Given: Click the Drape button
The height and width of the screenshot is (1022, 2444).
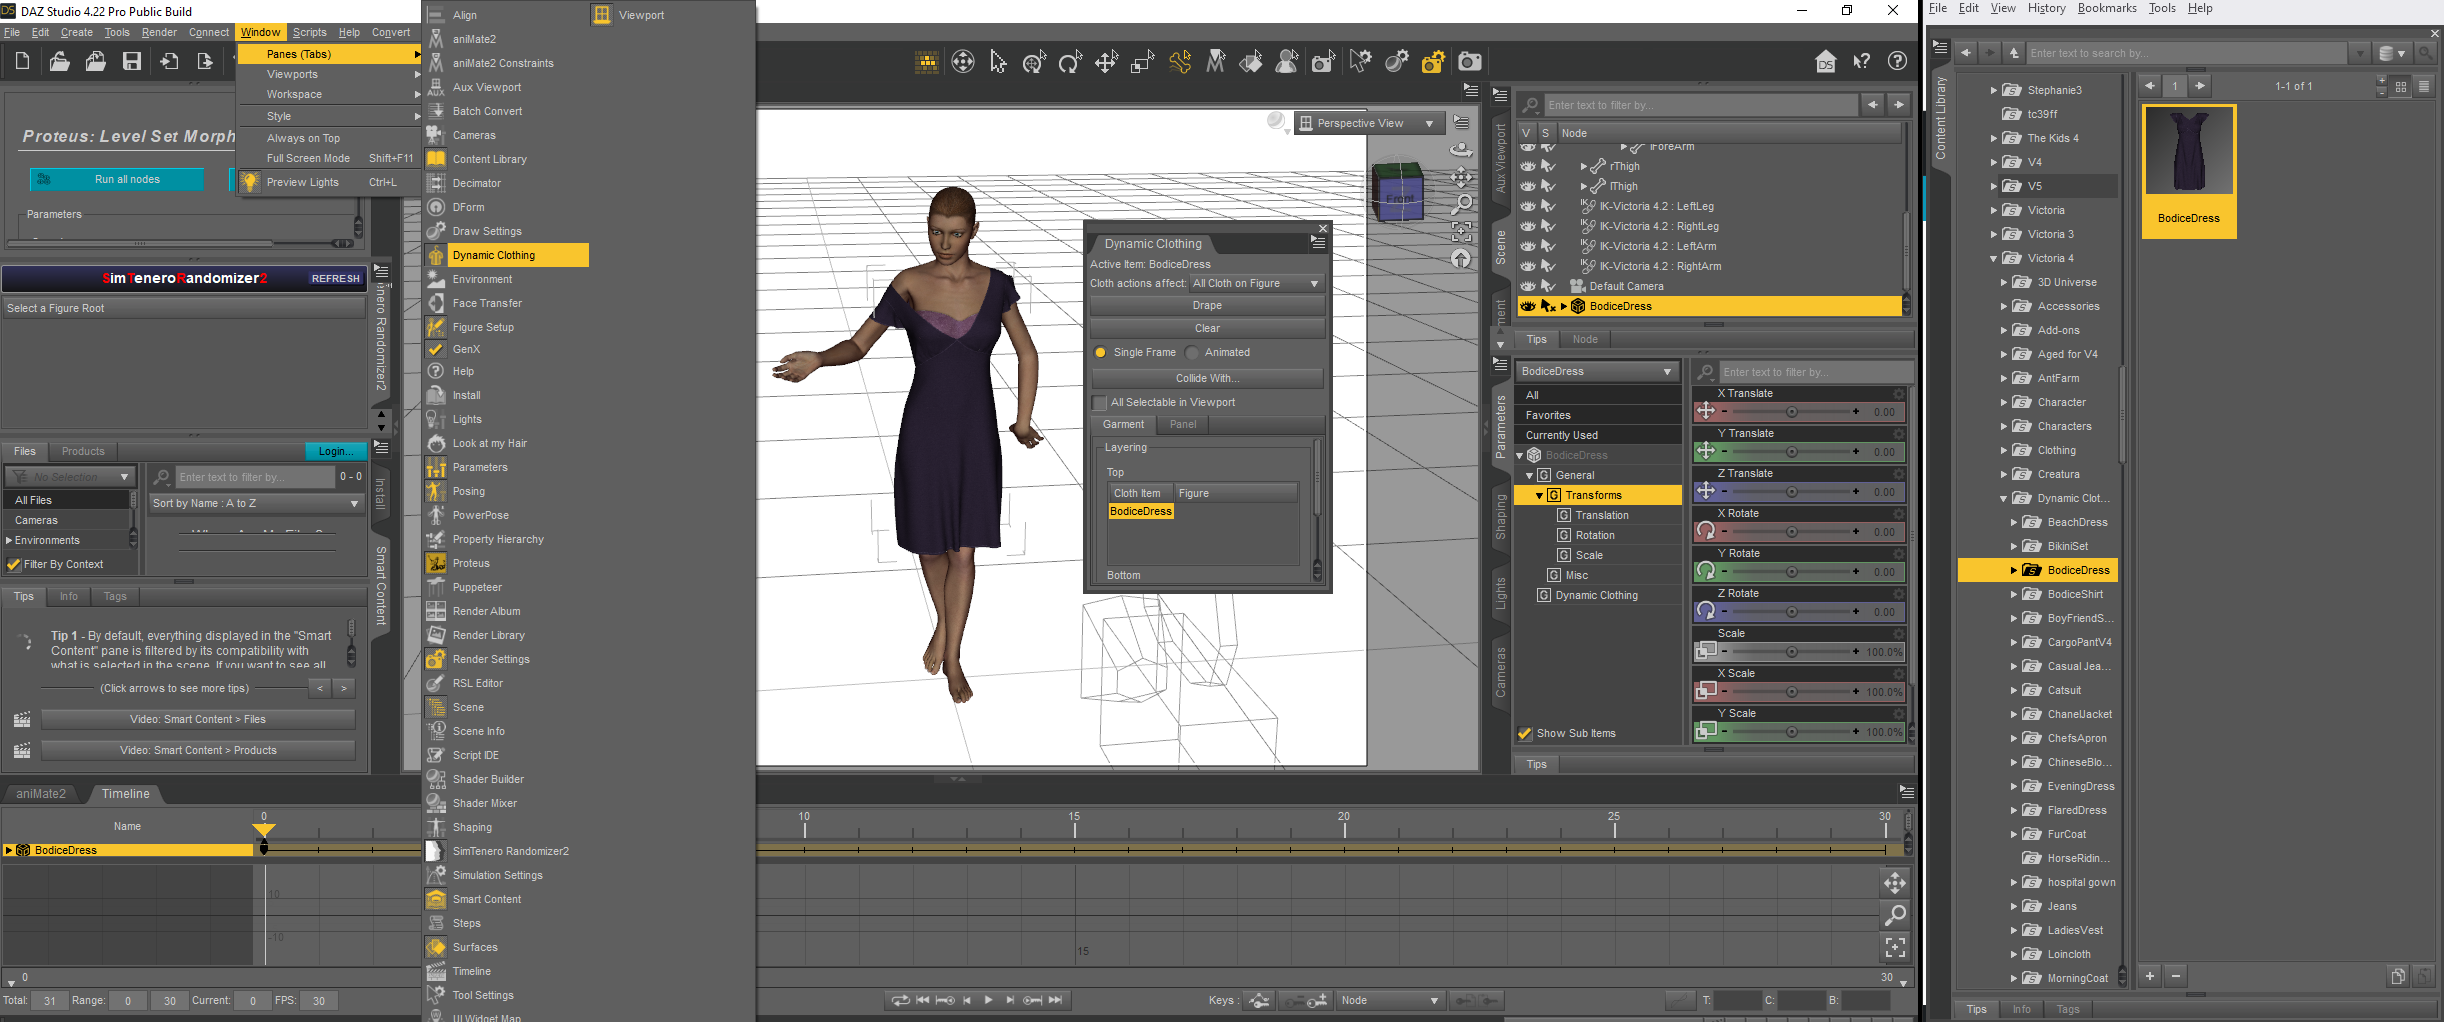Looking at the screenshot, I should click(x=1209, y=305).
